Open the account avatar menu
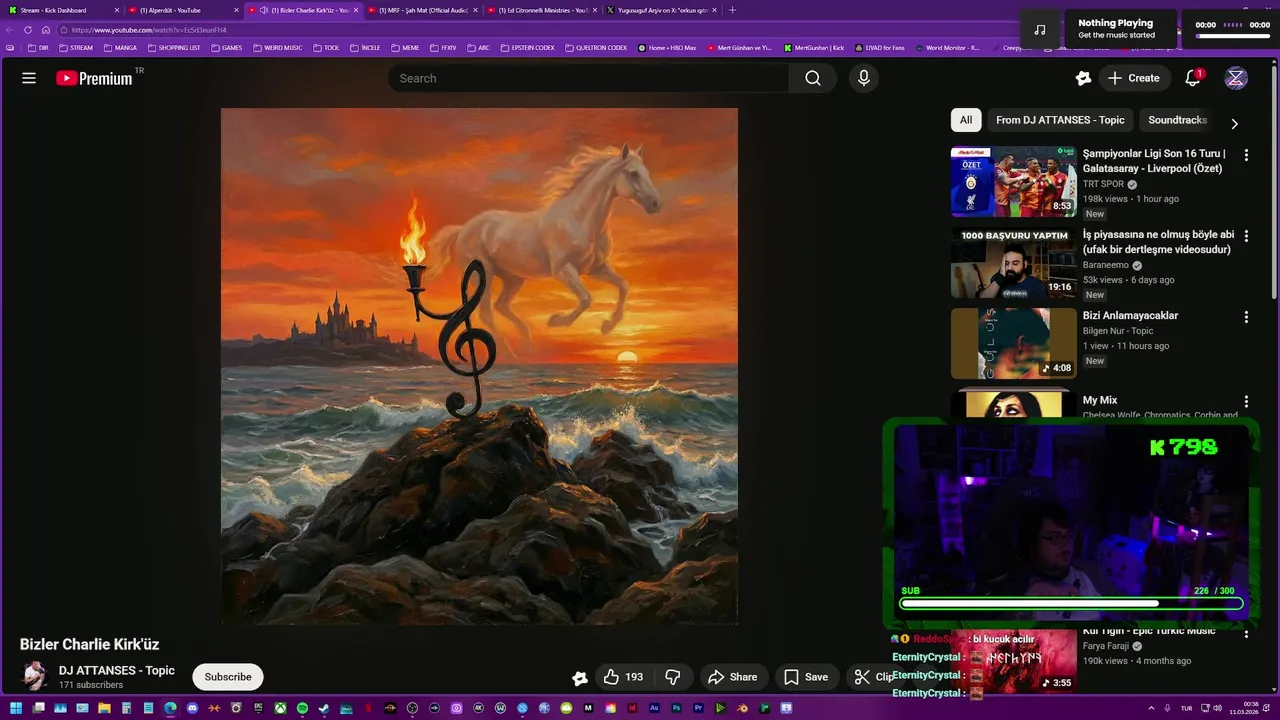1280x720 pixels. click(x=1236, y=78)
